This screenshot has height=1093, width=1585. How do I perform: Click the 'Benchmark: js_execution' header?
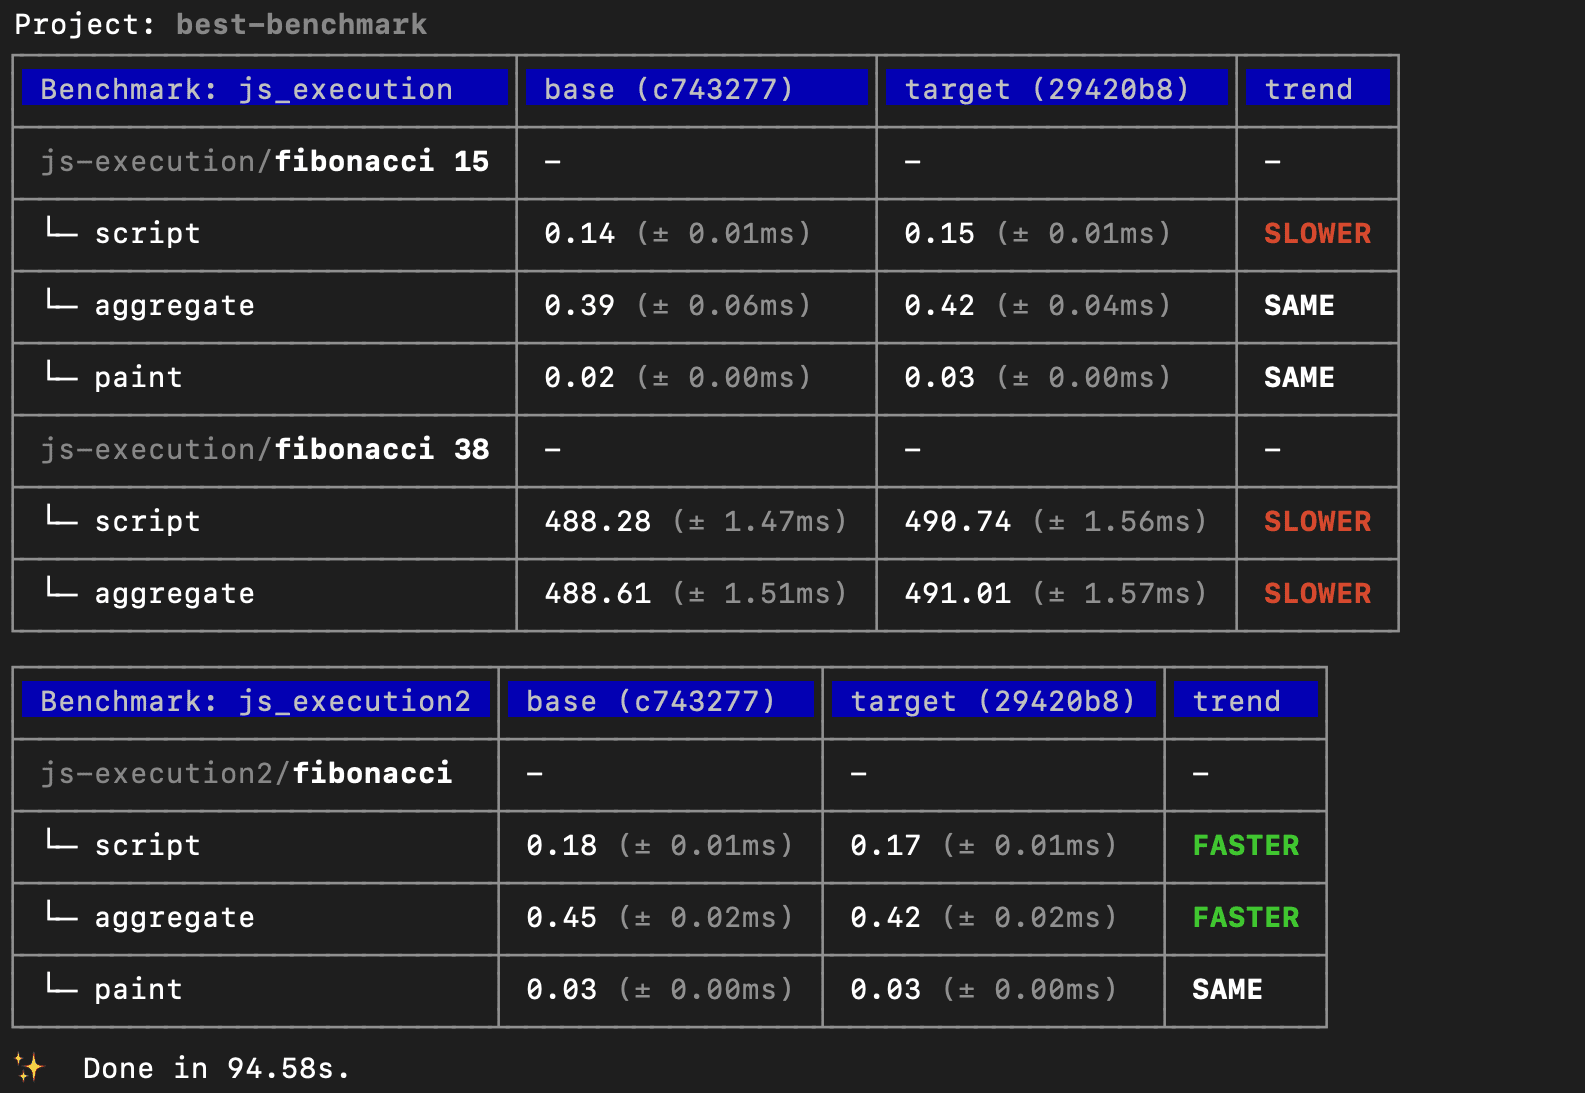coord(265,89)
